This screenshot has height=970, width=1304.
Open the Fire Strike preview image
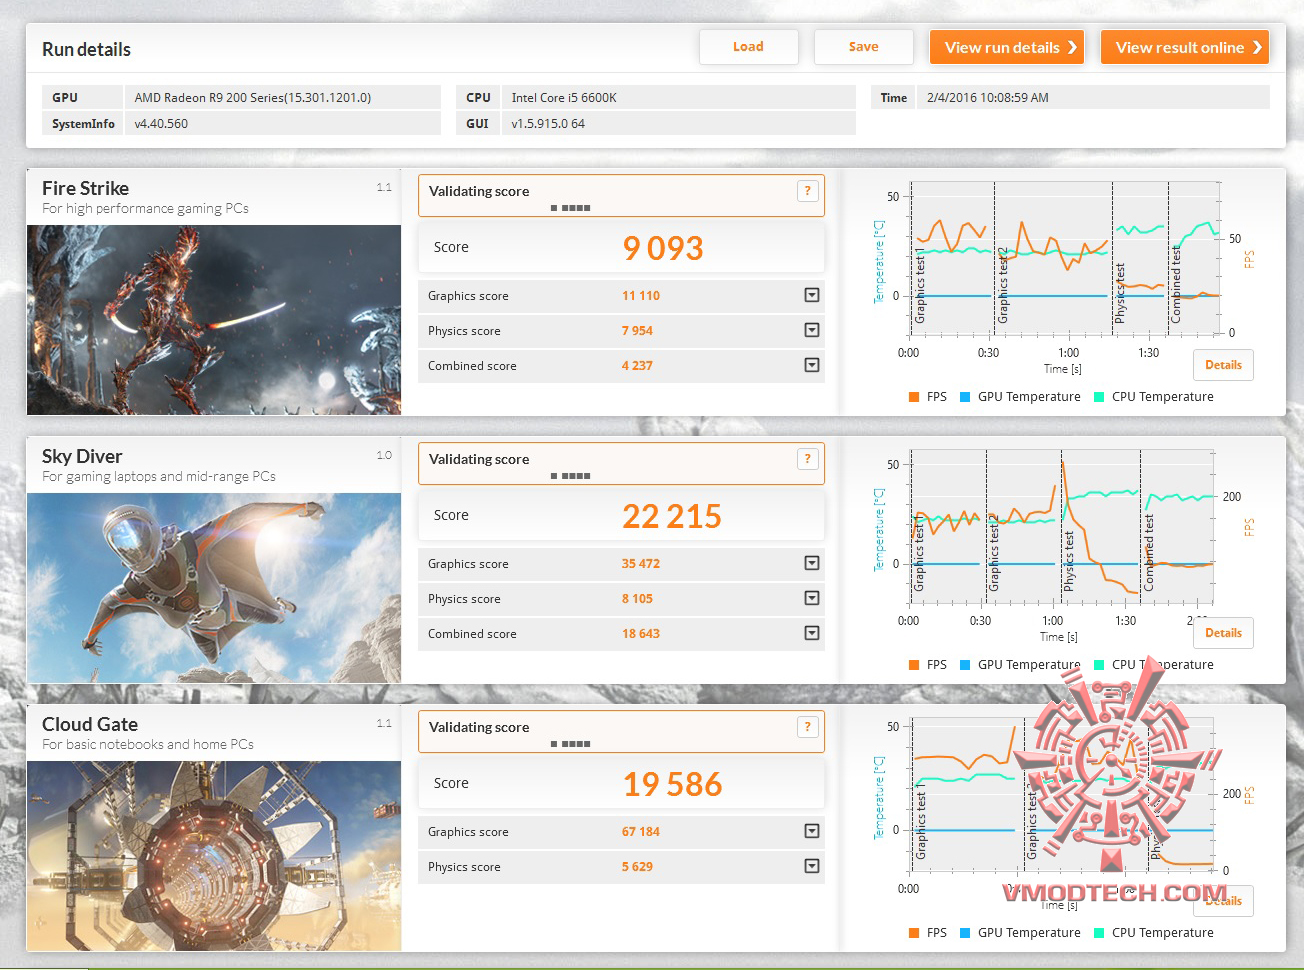coord(214,320)
